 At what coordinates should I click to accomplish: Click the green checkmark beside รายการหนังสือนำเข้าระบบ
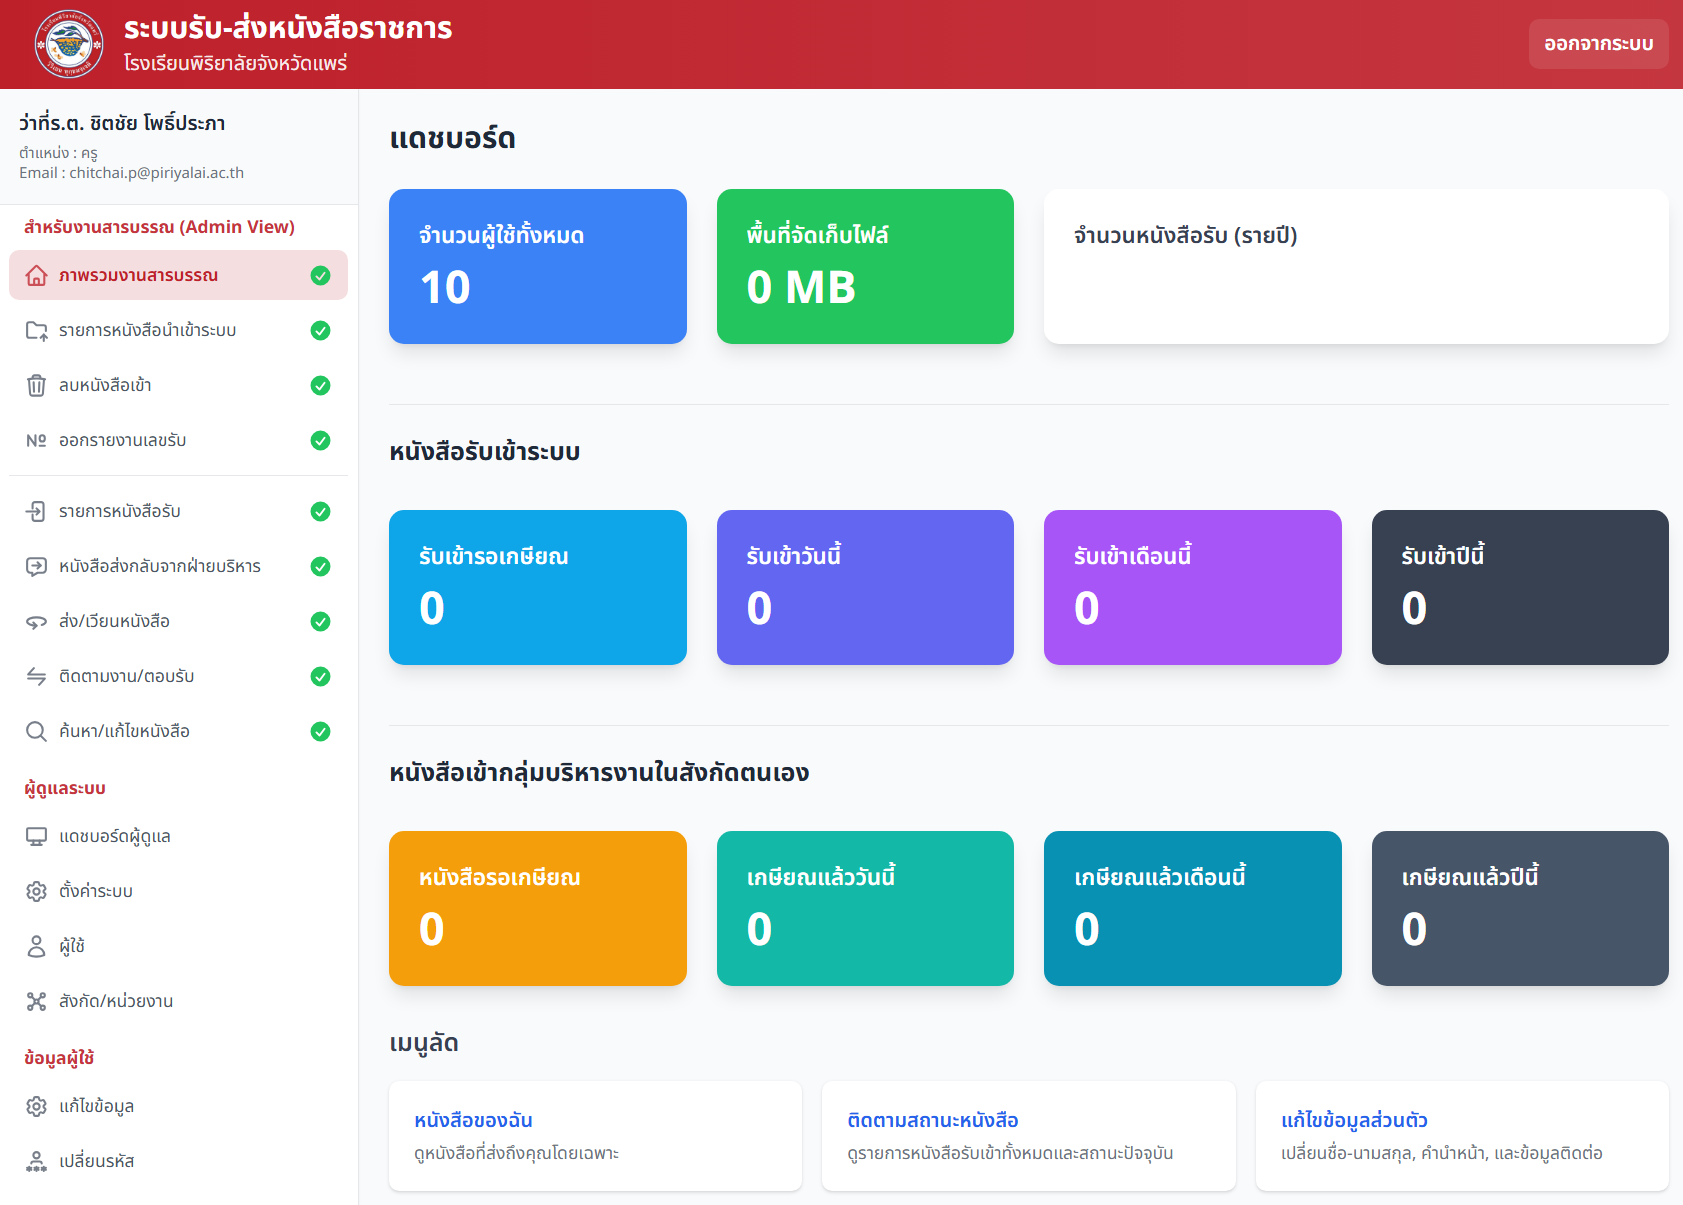coord(320,330)
